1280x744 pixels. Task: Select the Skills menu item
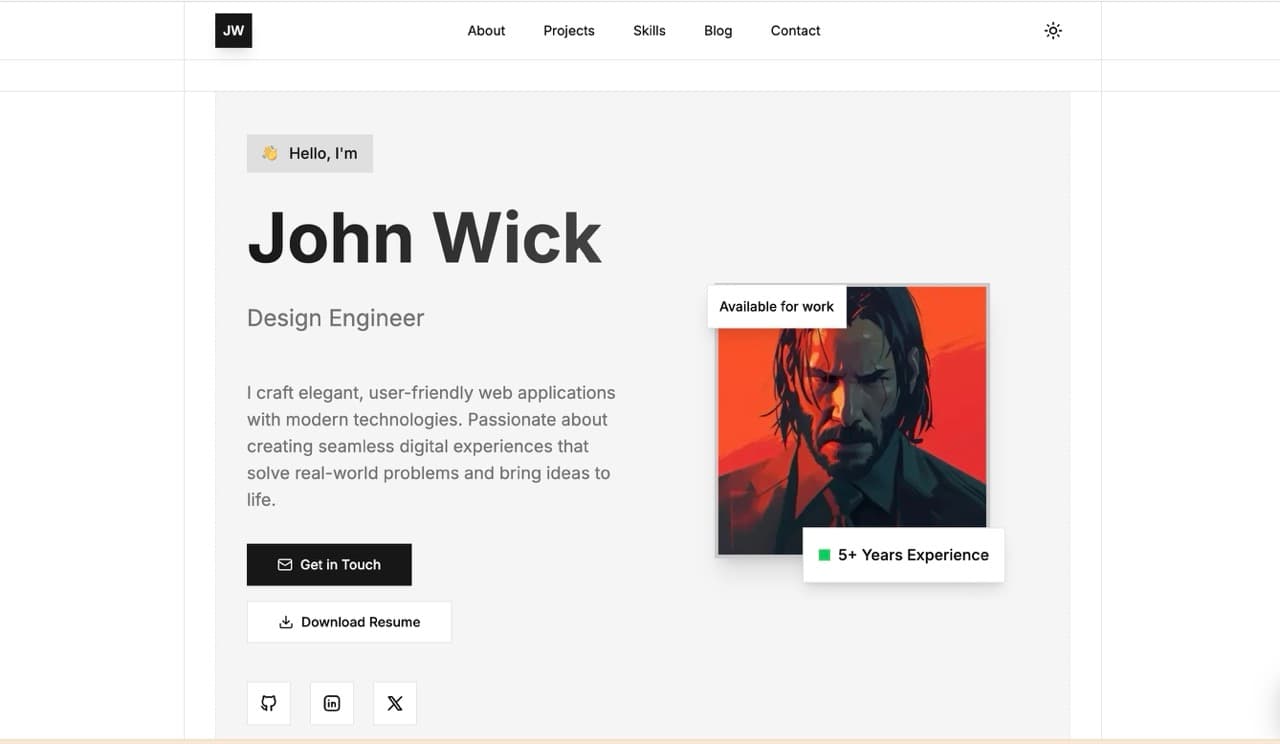649,30
